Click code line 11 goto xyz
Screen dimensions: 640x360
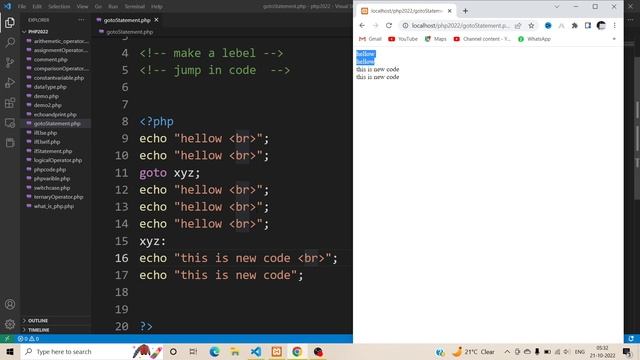(170, 173)
